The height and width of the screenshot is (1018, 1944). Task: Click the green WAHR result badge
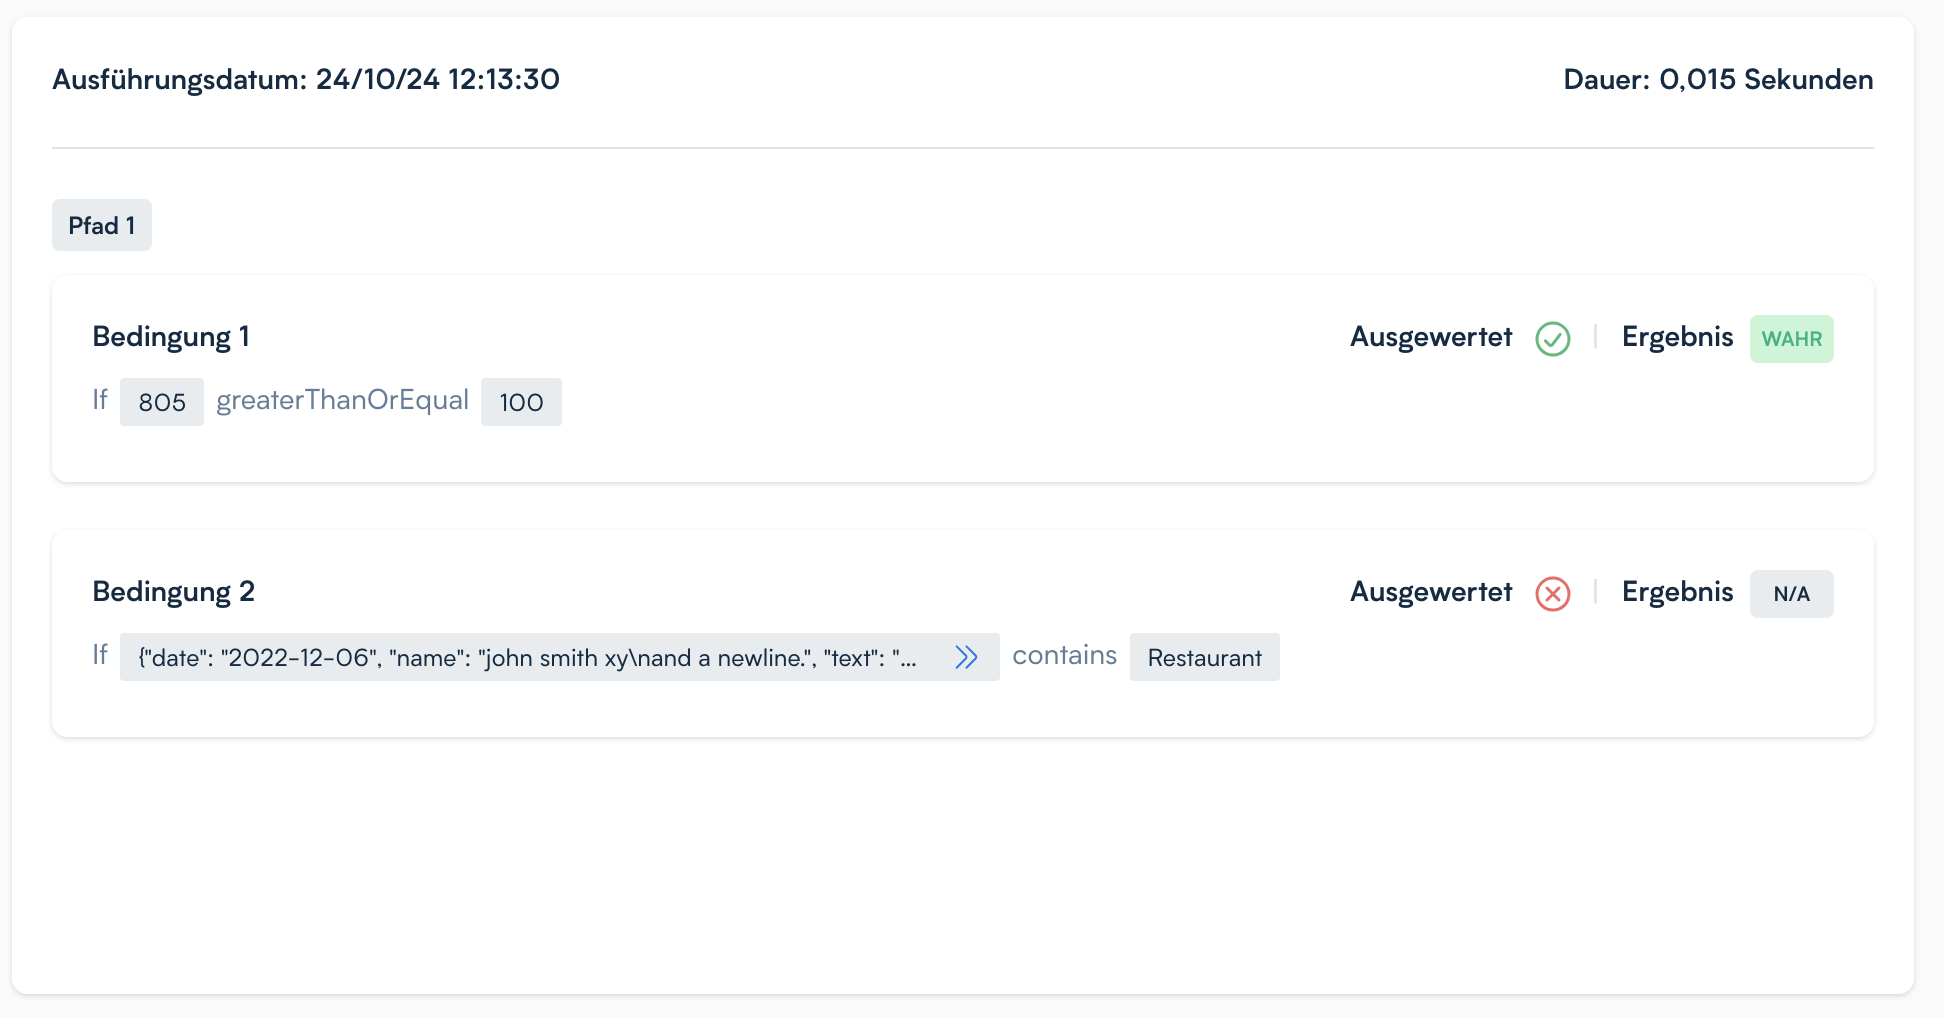pyautogui.click(x=1791, y=339)
